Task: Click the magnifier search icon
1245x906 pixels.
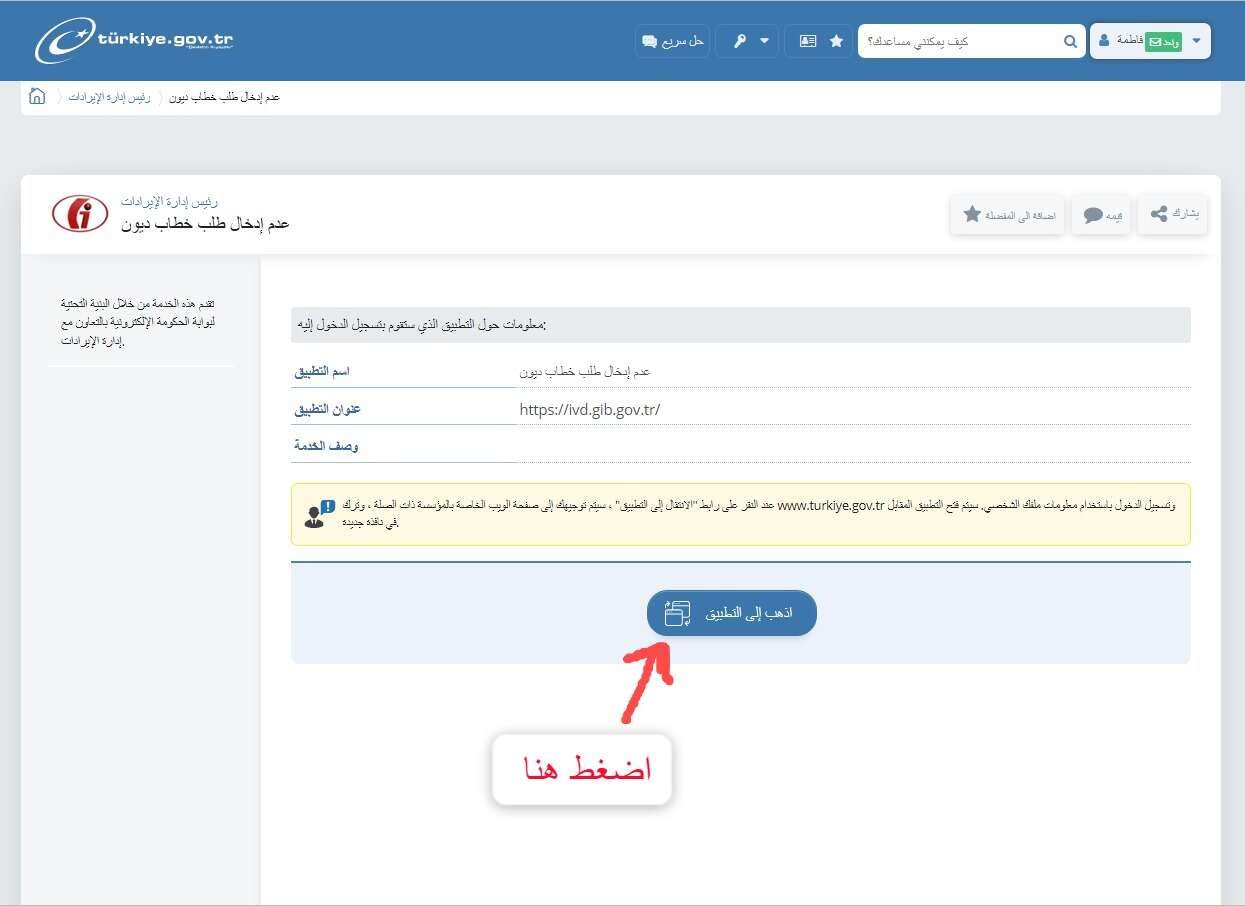Action: 1070,41
